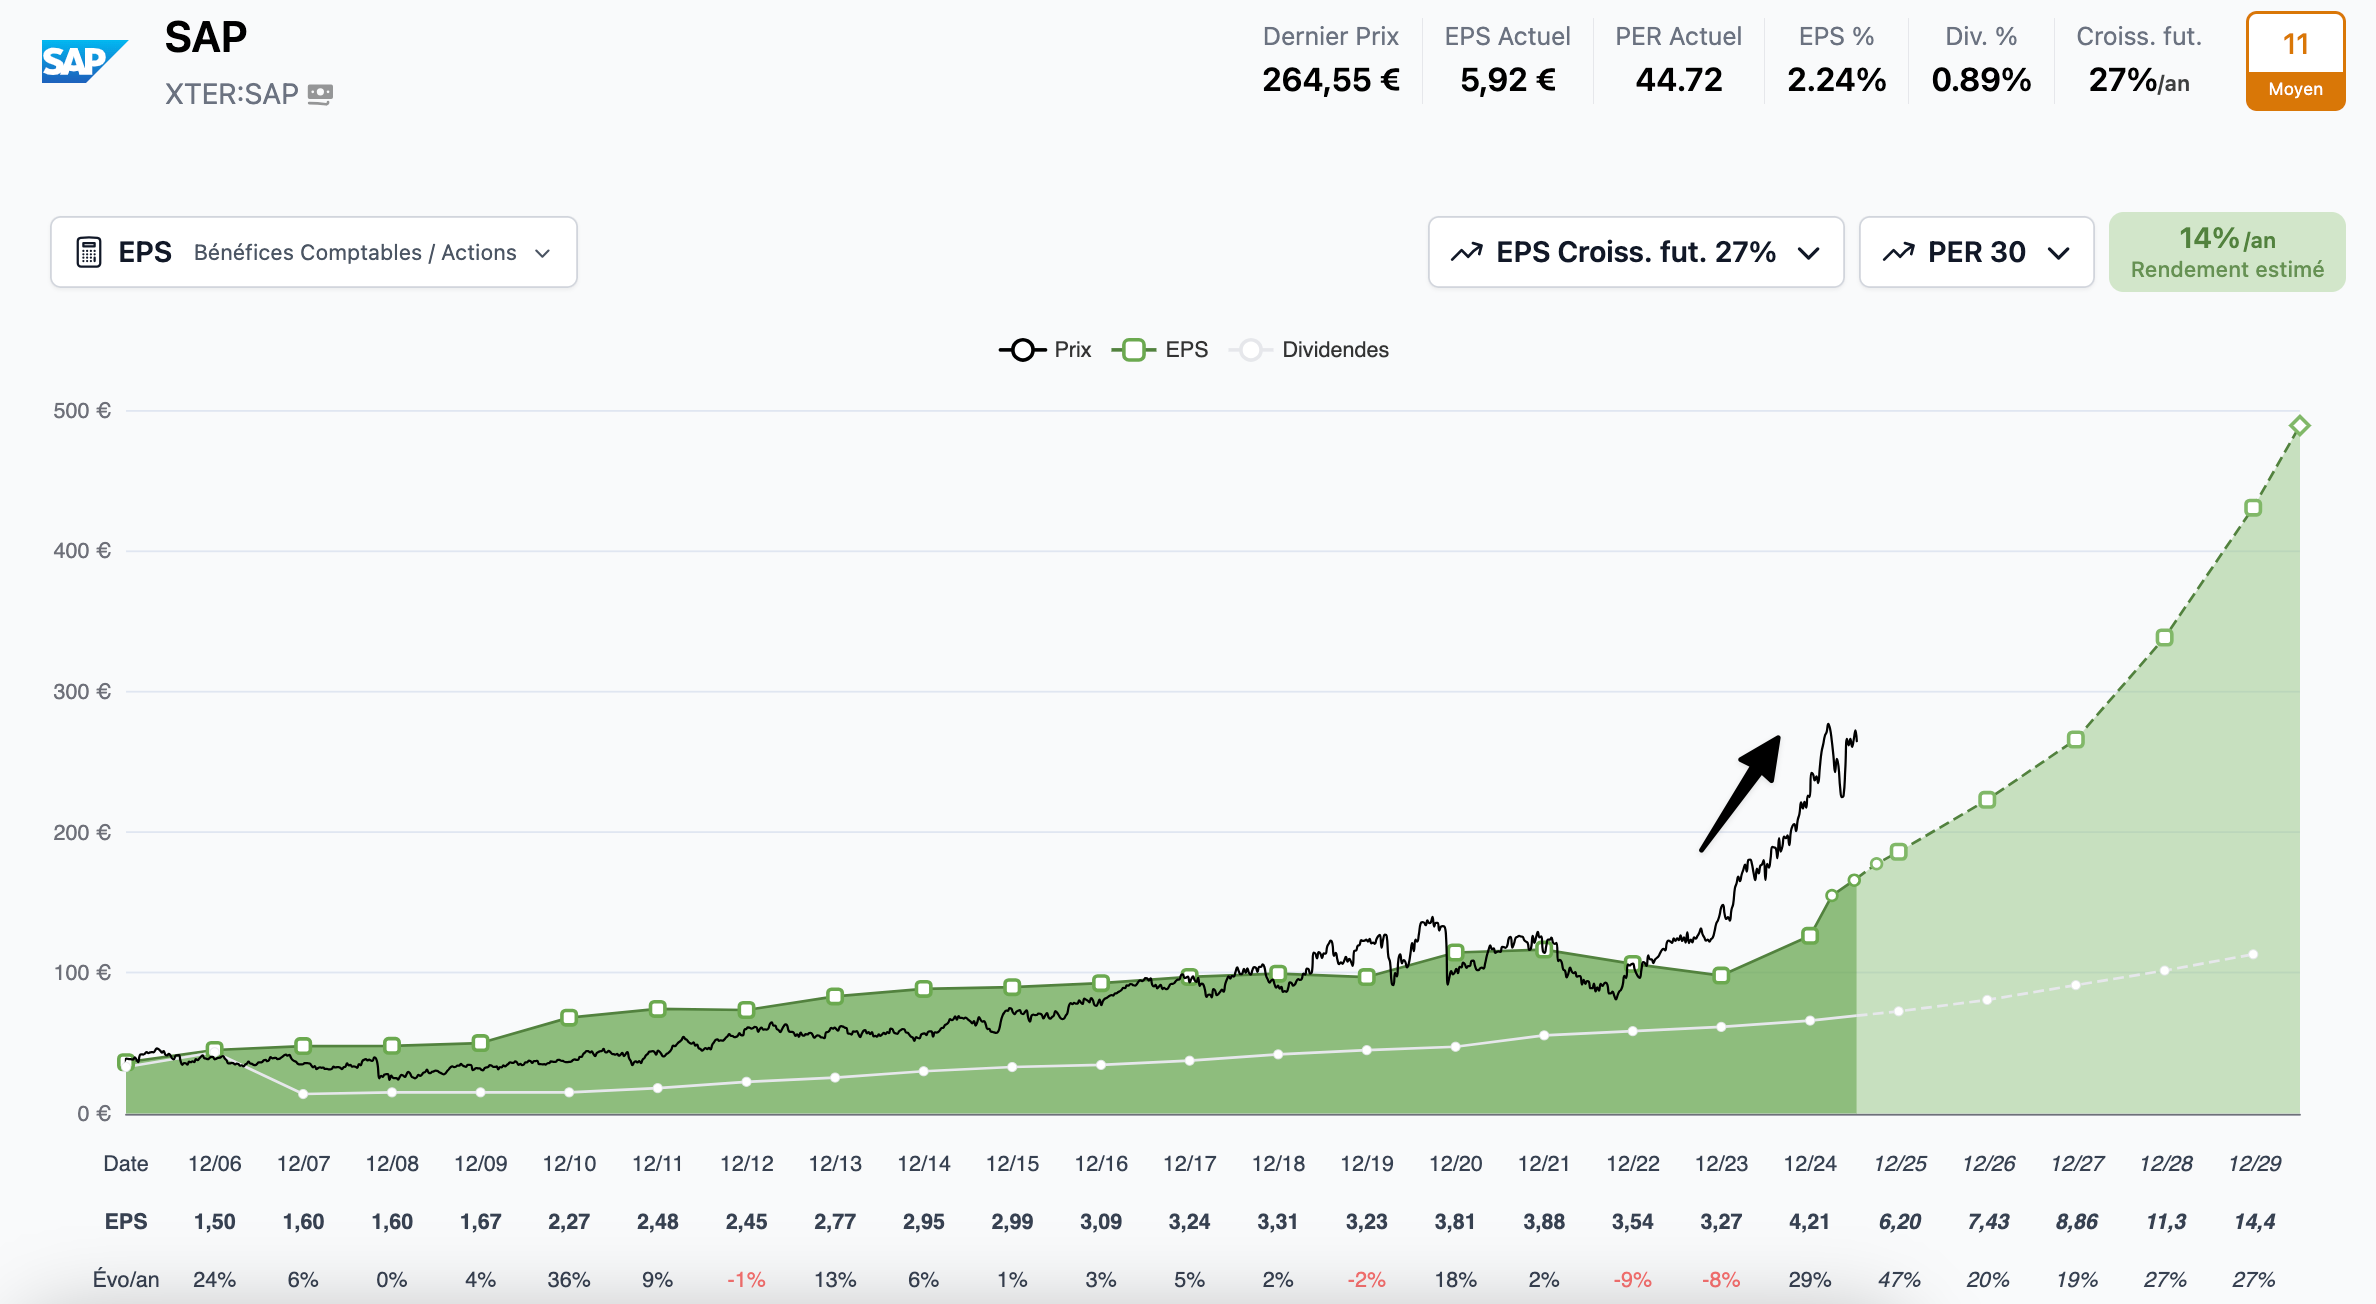2376x1304 pixels.
Task: Toggle the Prix series in the legend
Action: pyautogui.click(x=1045, y=350)
